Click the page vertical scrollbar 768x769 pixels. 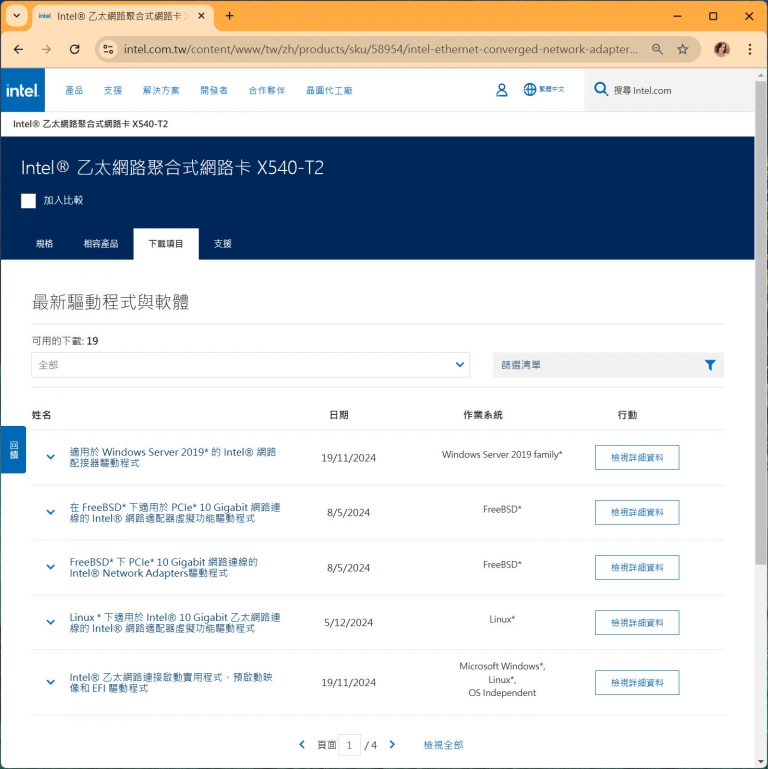pyautogui.click(x=761, y=324)
